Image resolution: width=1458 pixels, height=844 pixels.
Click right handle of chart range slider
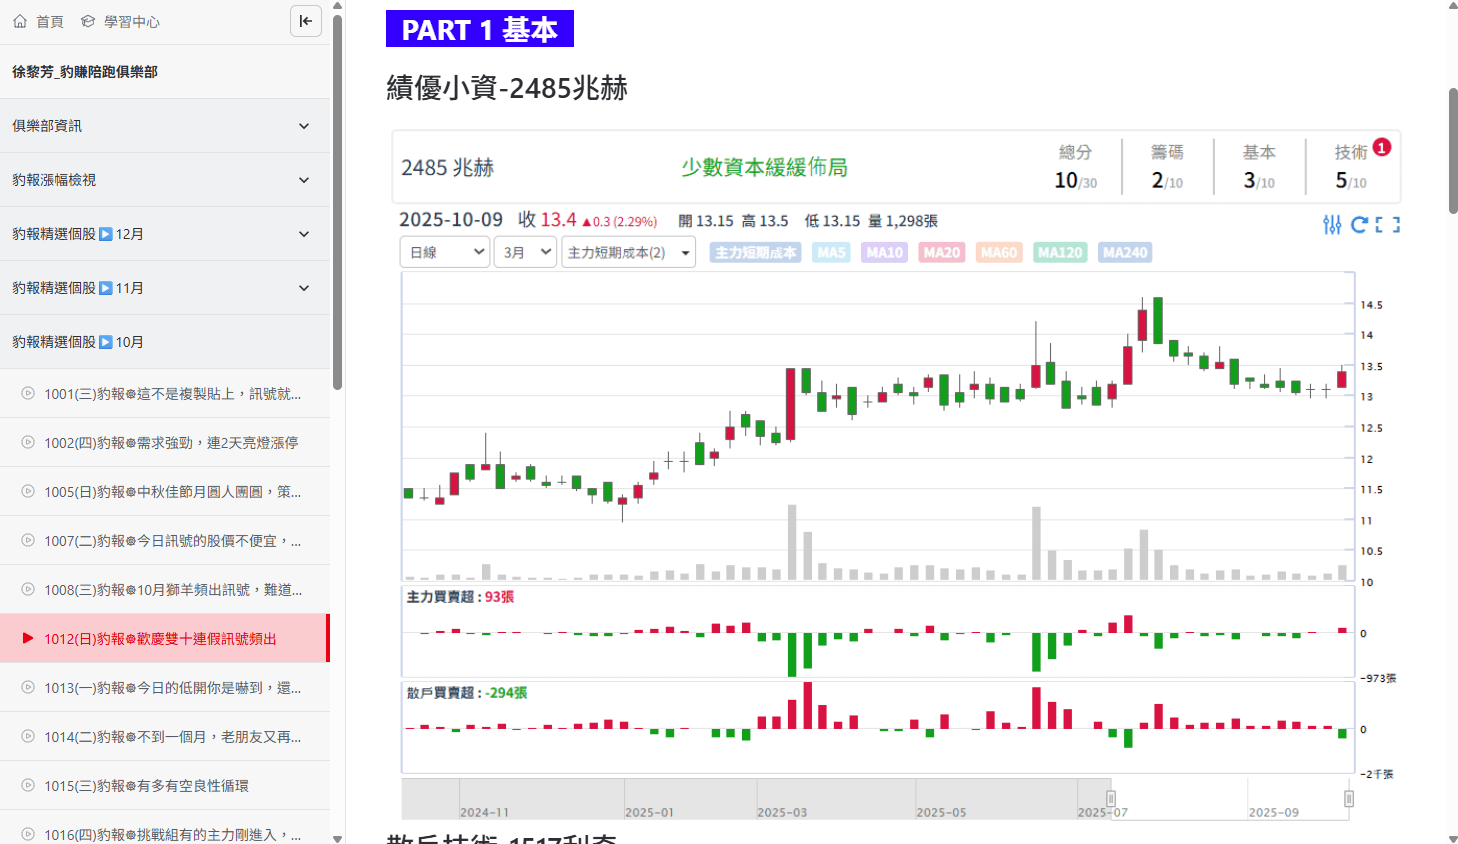[x=1349, y=799]
